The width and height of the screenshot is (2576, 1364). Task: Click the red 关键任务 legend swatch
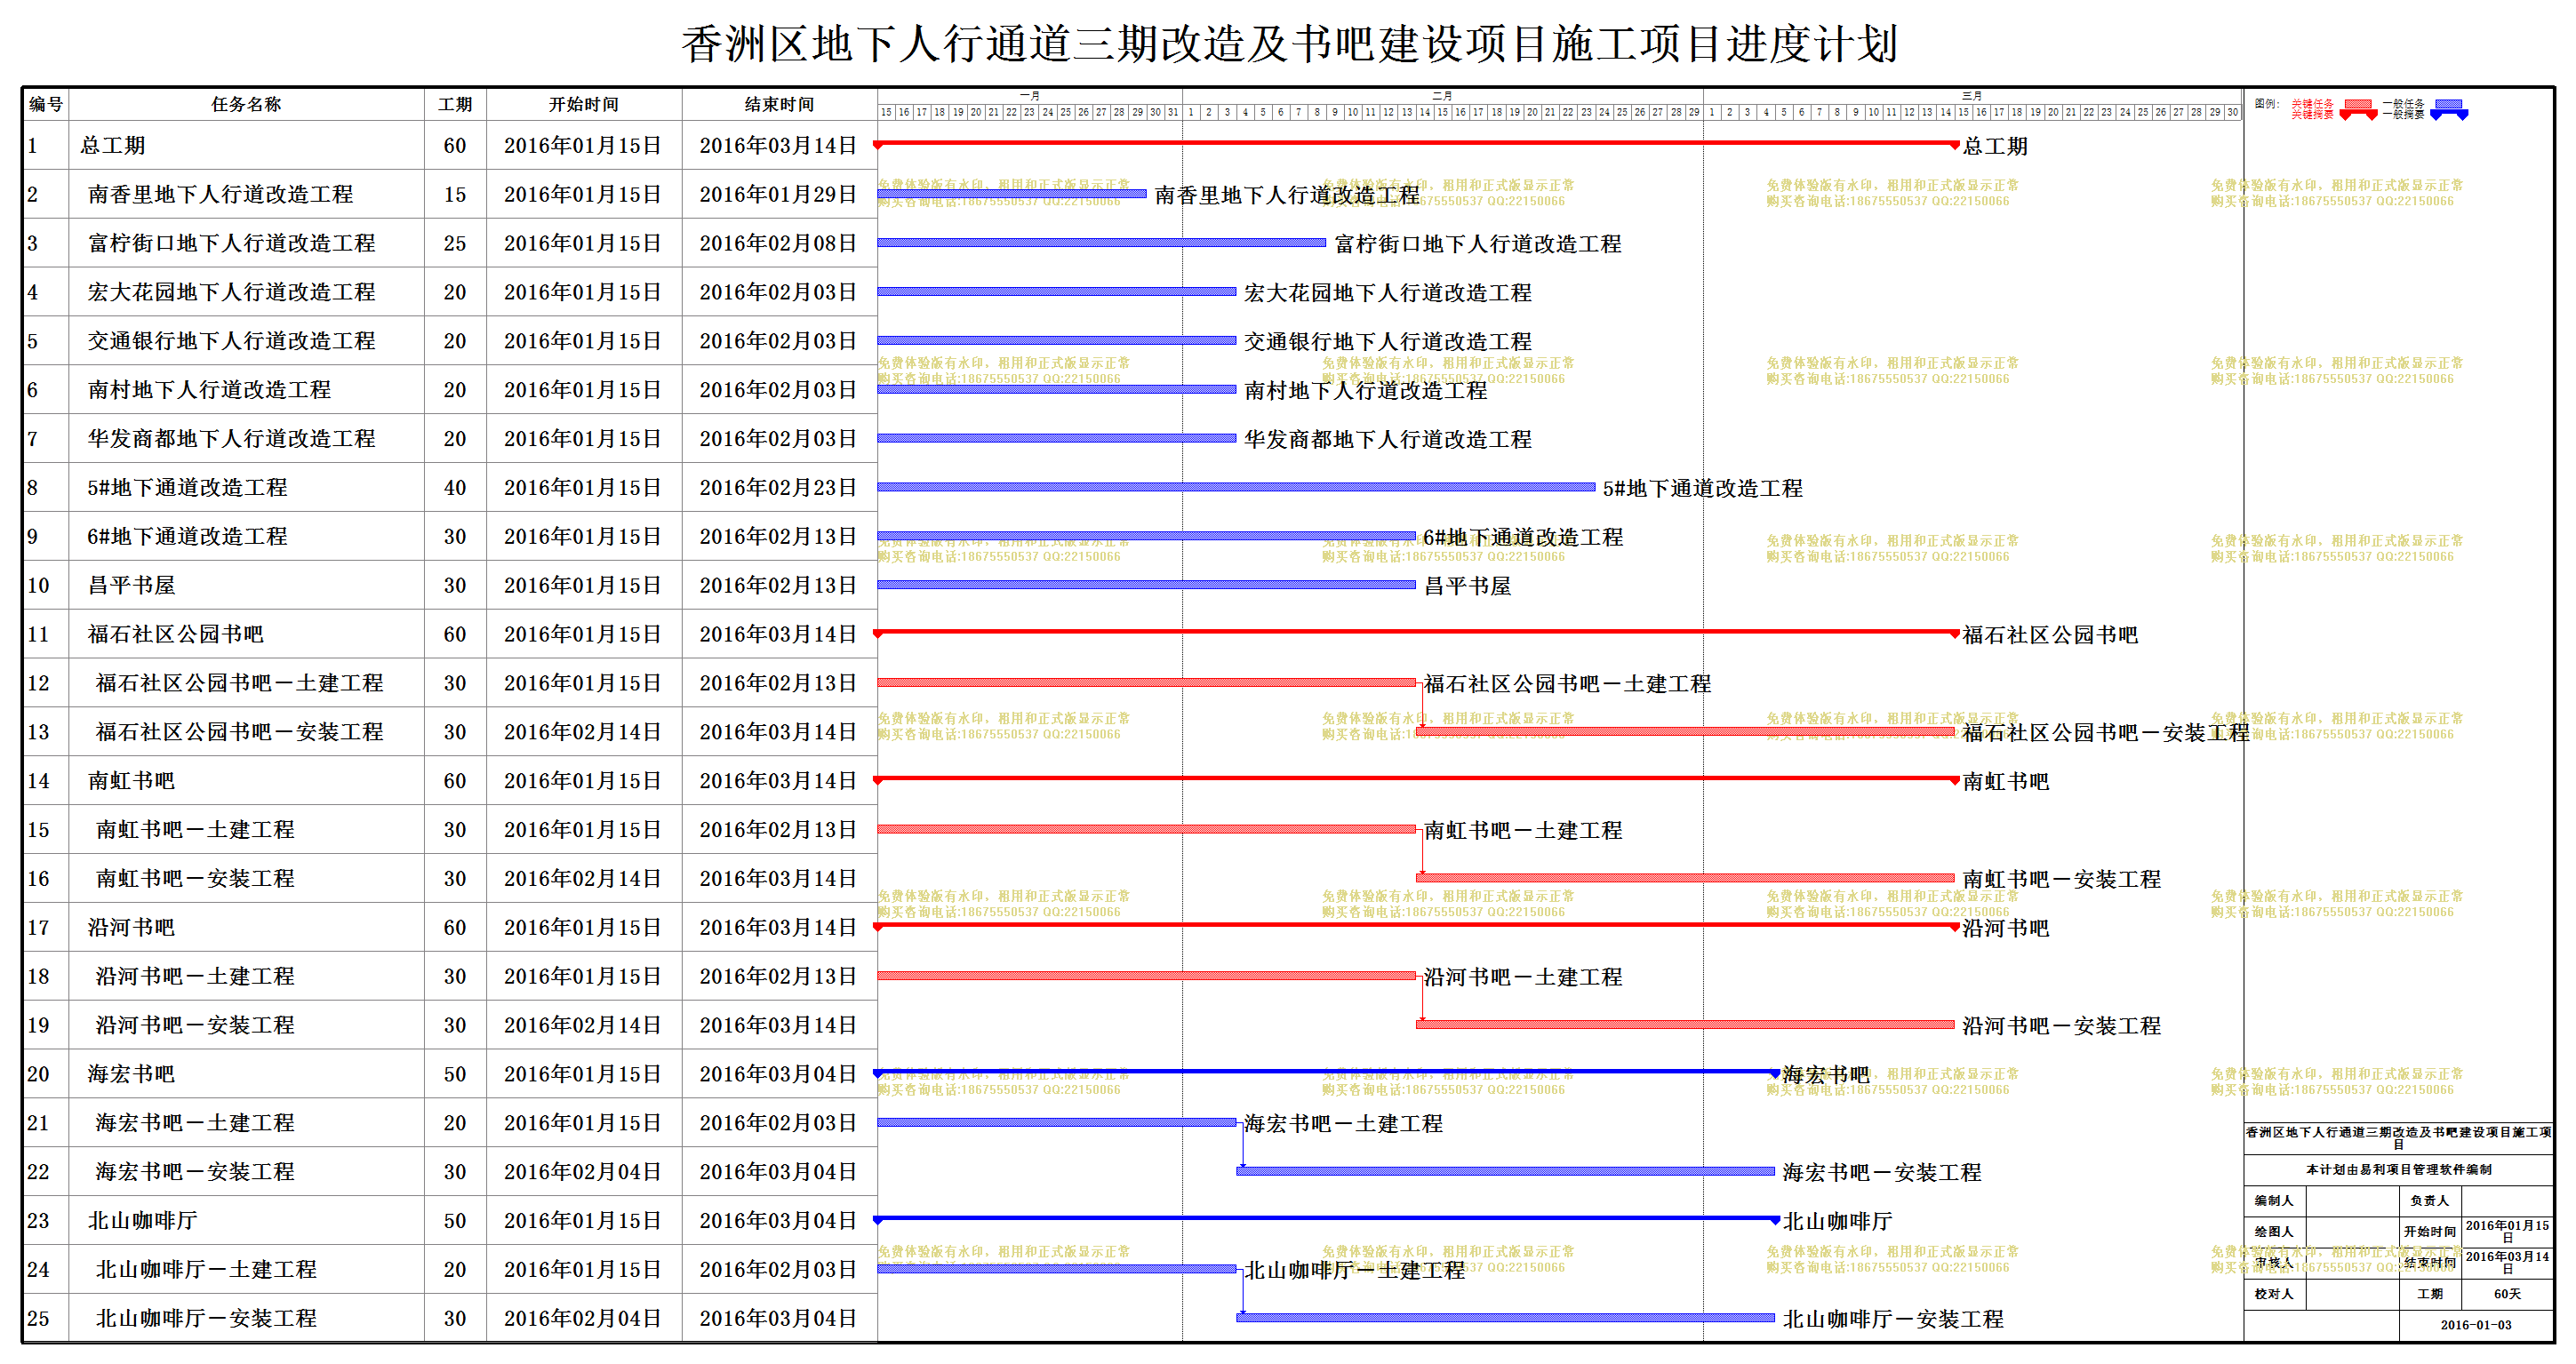(x=2358, y=104)
